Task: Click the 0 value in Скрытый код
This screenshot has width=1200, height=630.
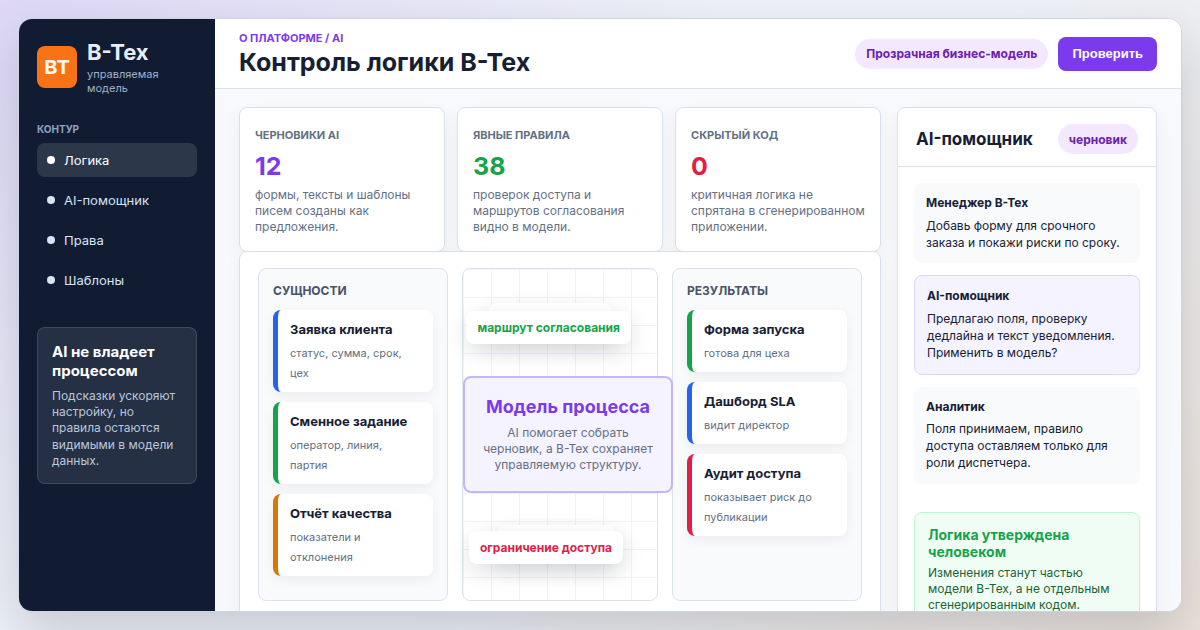Action: (x=699, y=166)
